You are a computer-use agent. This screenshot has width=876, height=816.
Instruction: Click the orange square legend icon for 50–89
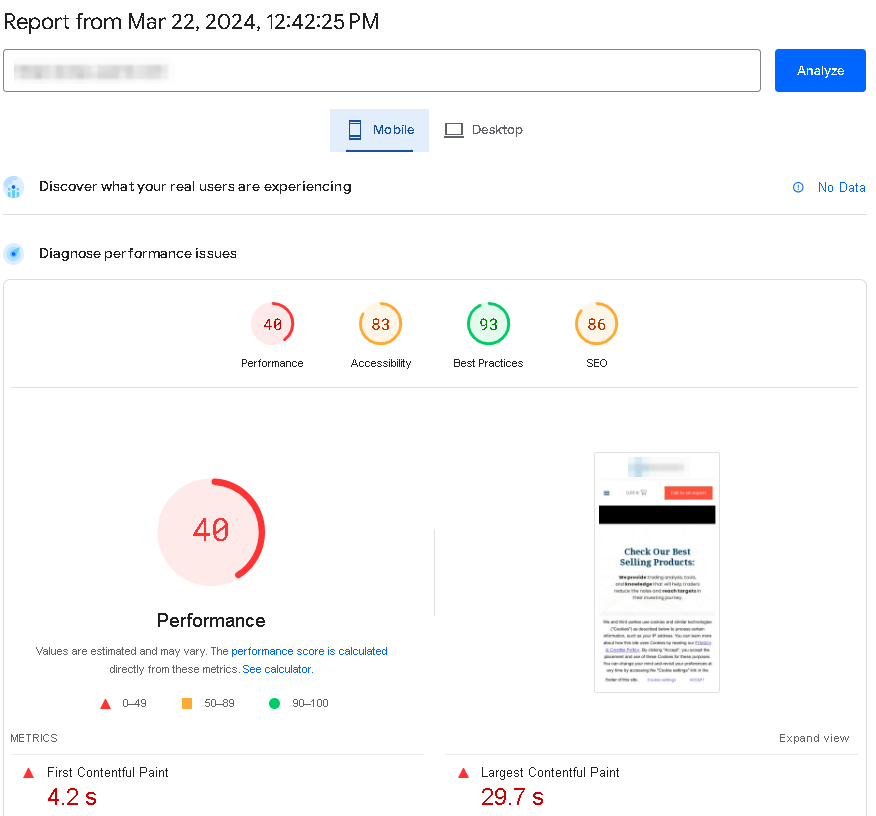[187, 703]
